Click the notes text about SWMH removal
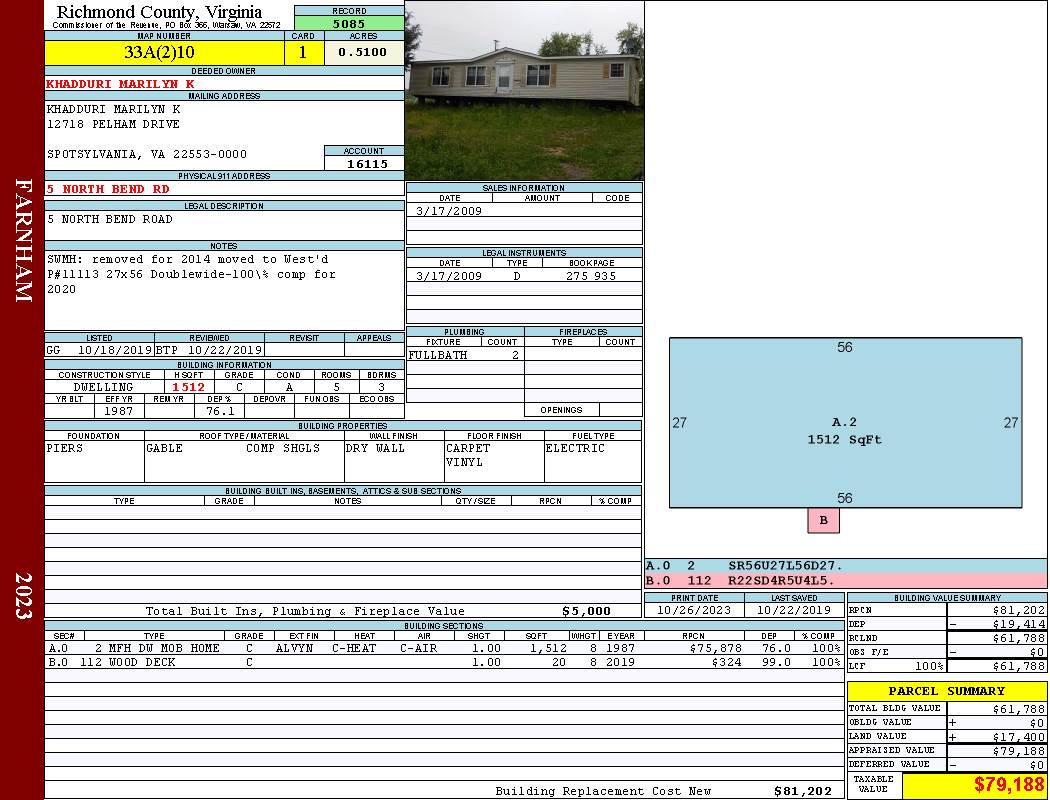 coord(190,274)
